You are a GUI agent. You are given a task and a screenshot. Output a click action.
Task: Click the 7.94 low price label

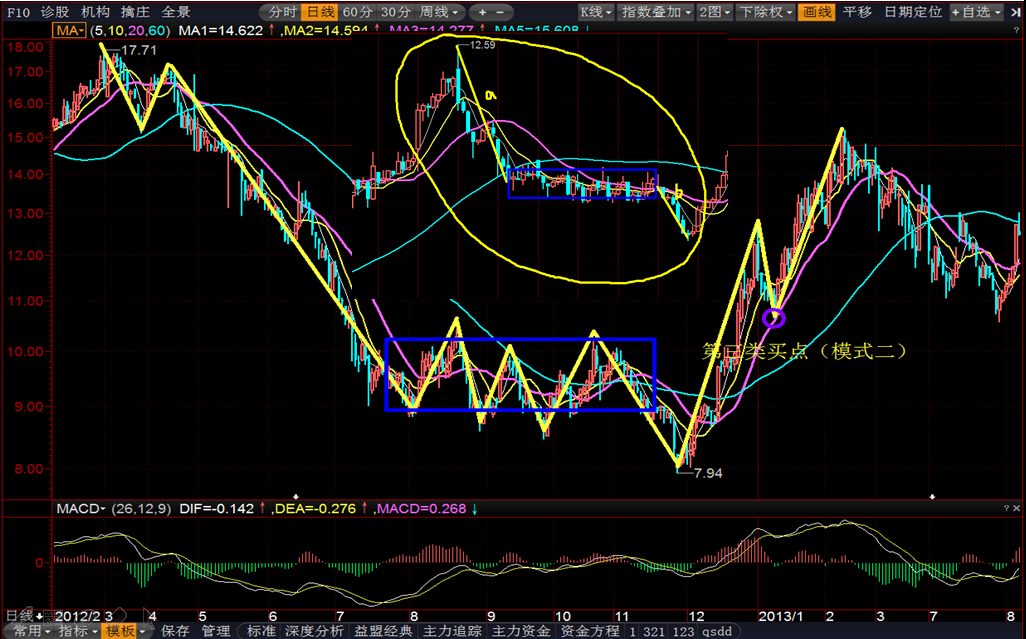(707, 473)
